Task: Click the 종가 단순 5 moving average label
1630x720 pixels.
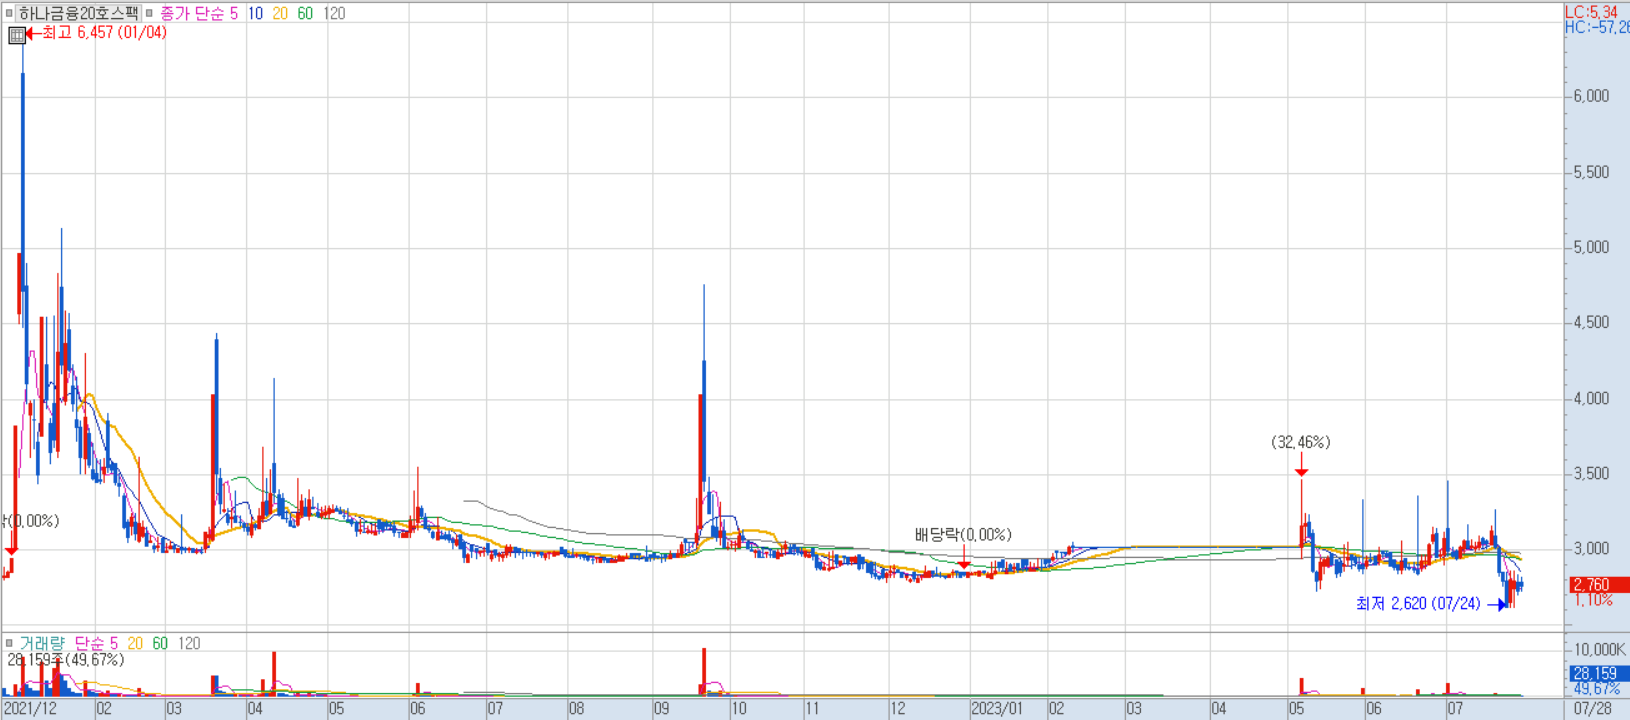Action: pos(199,13)
